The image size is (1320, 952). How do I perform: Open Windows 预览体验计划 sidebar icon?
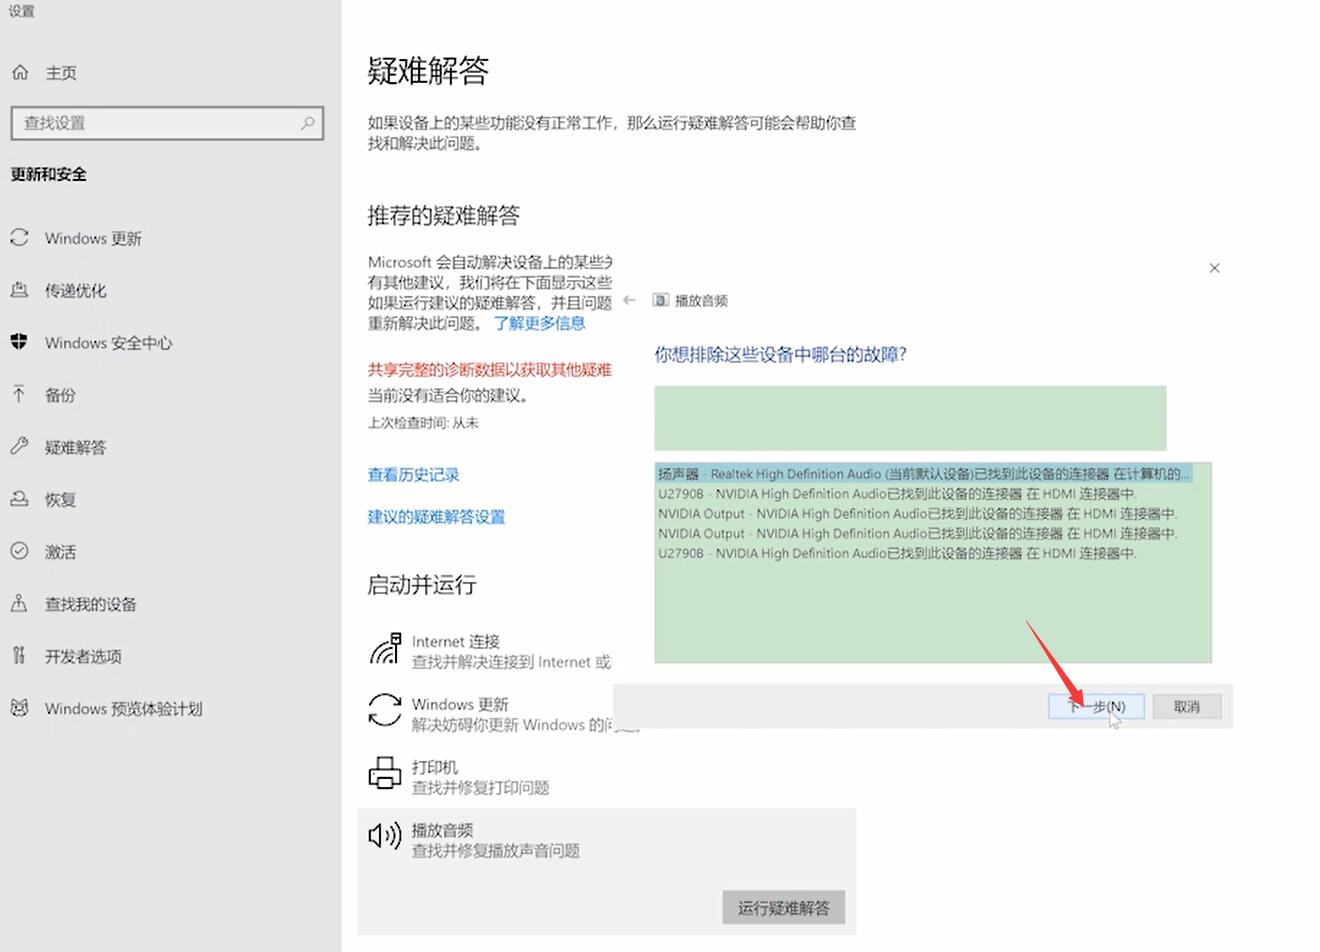[x=19, y=708]
